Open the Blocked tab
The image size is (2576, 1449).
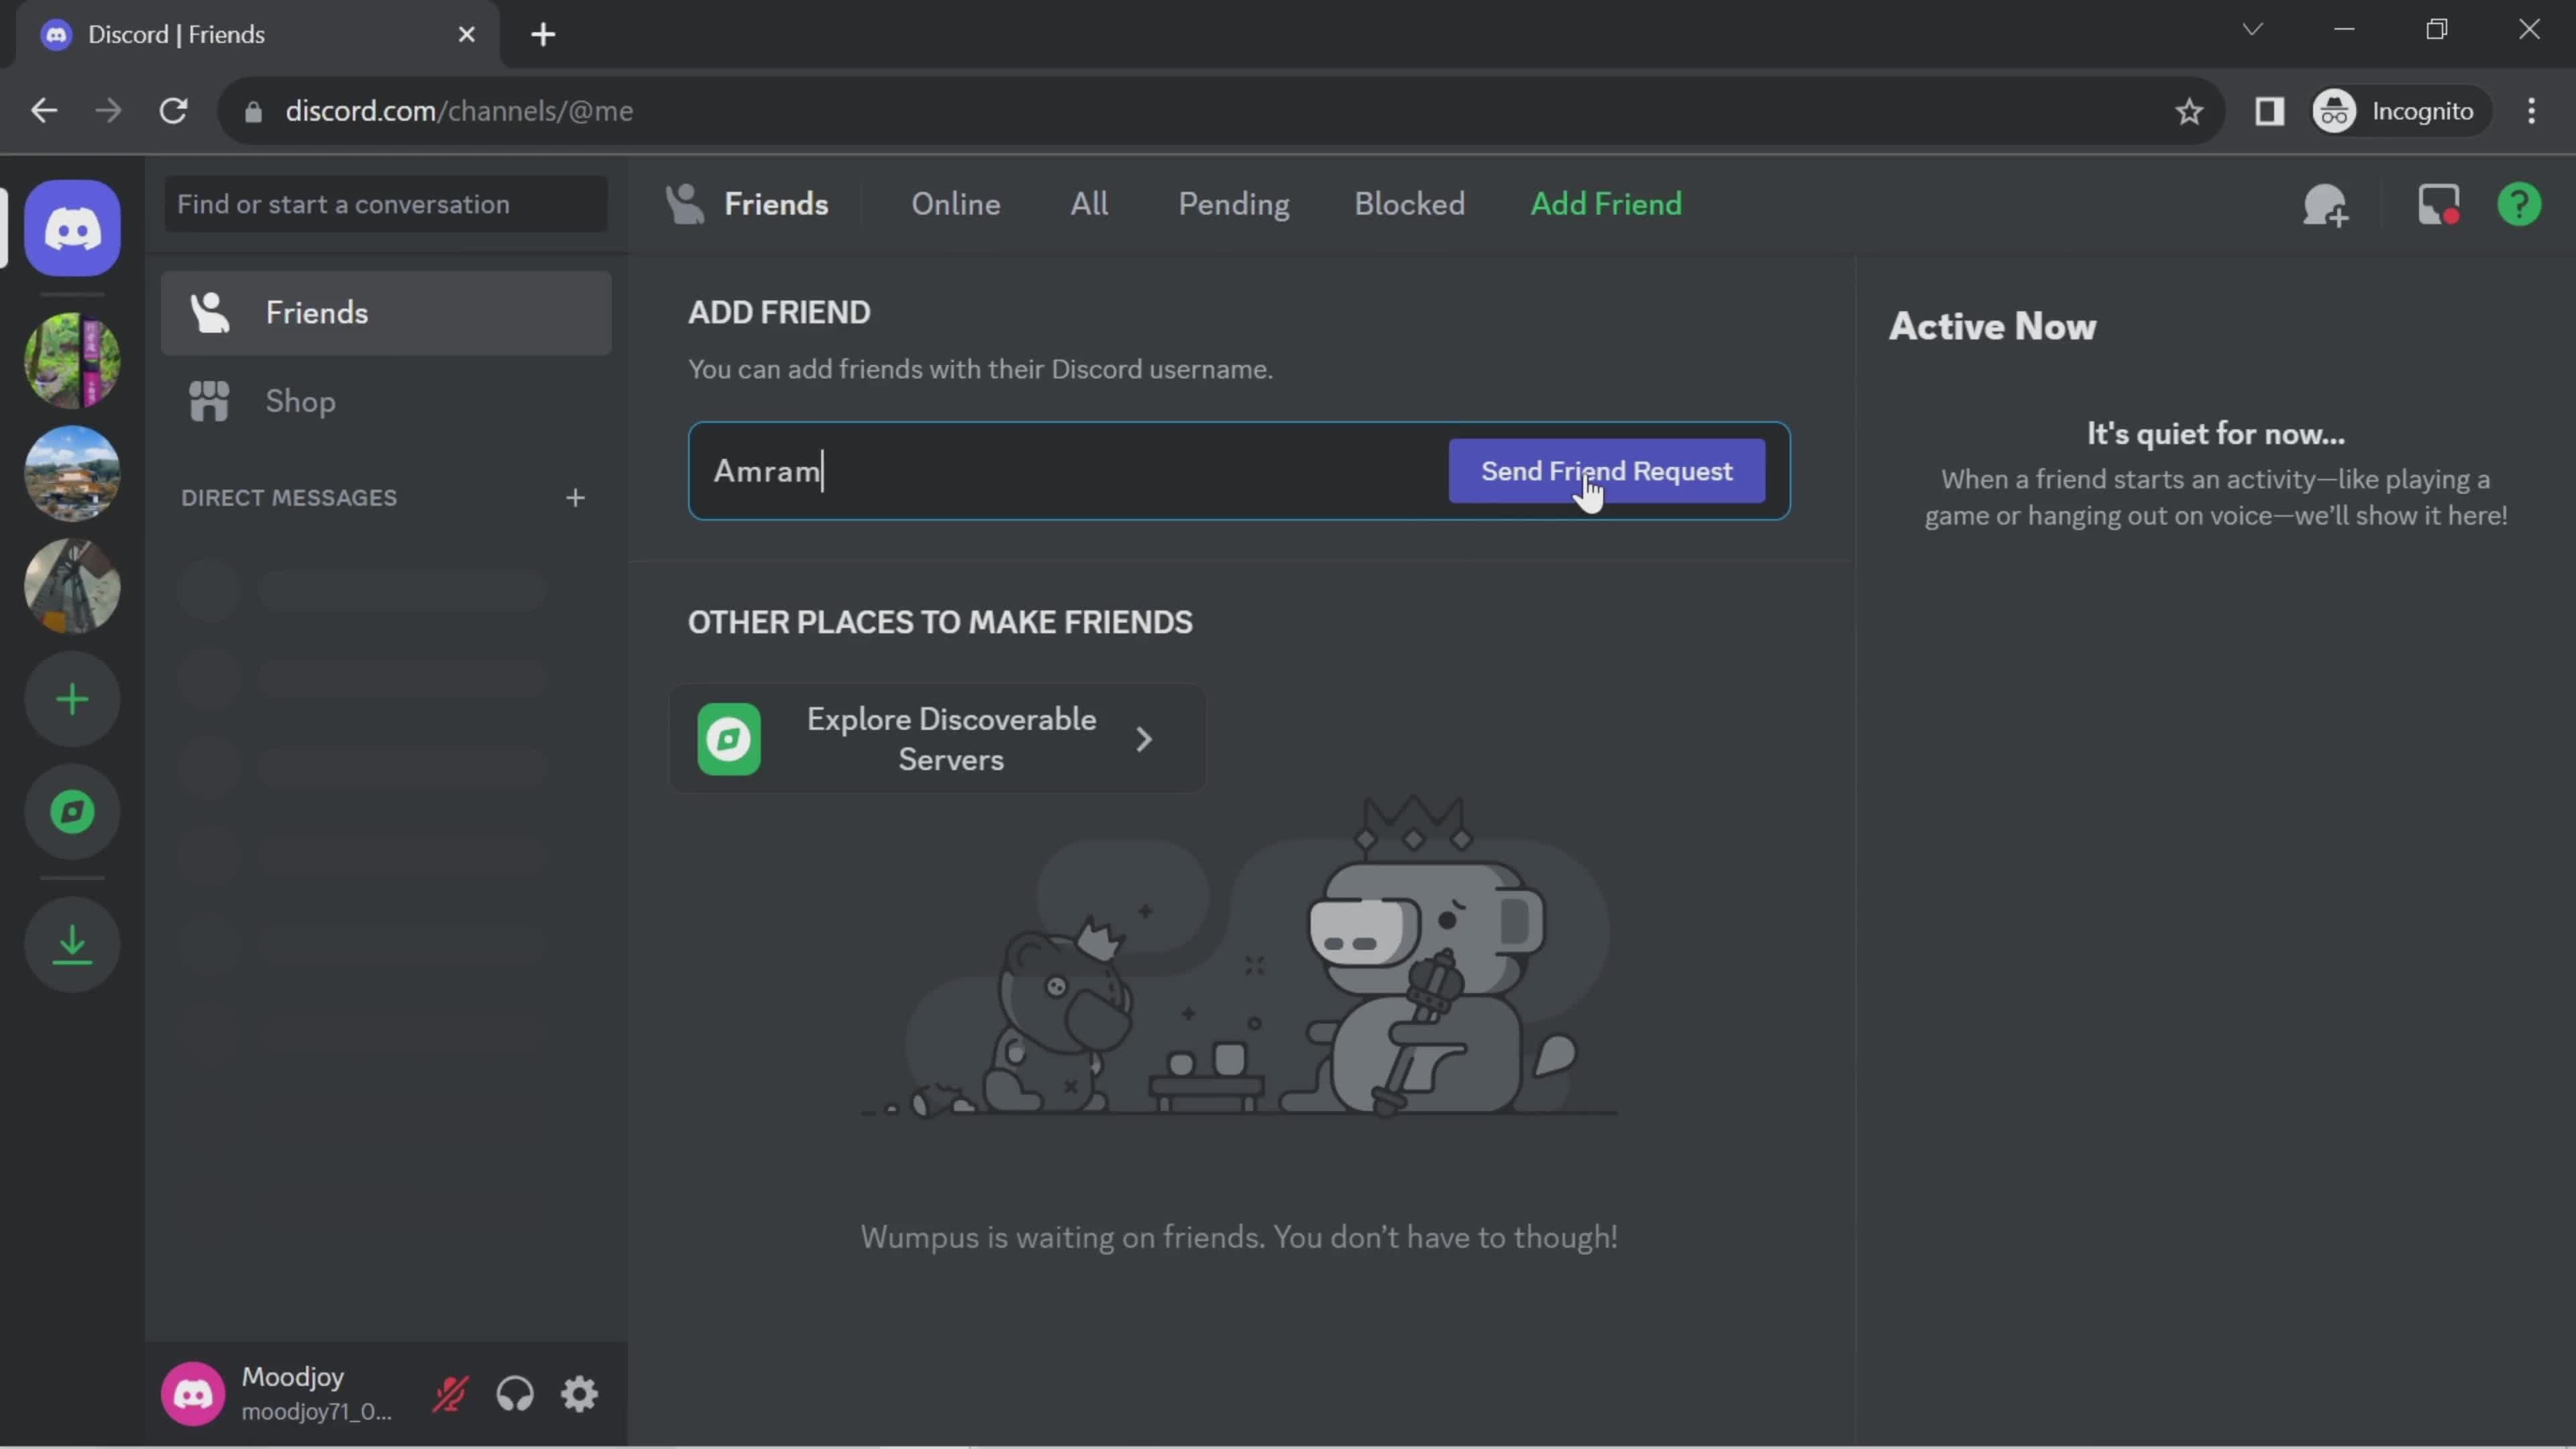1409,204
